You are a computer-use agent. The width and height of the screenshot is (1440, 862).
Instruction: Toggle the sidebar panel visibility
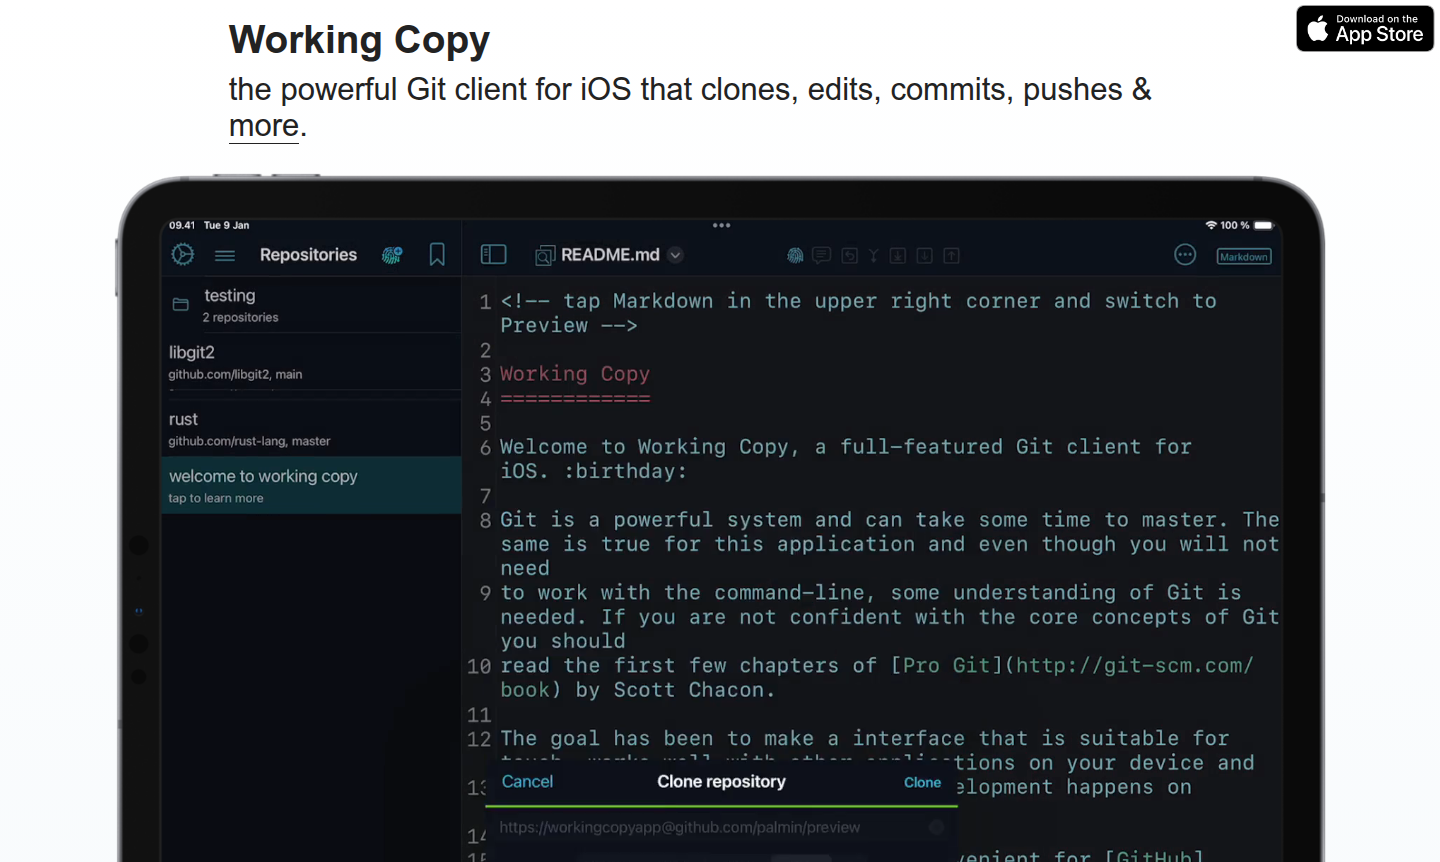point(494,255)
